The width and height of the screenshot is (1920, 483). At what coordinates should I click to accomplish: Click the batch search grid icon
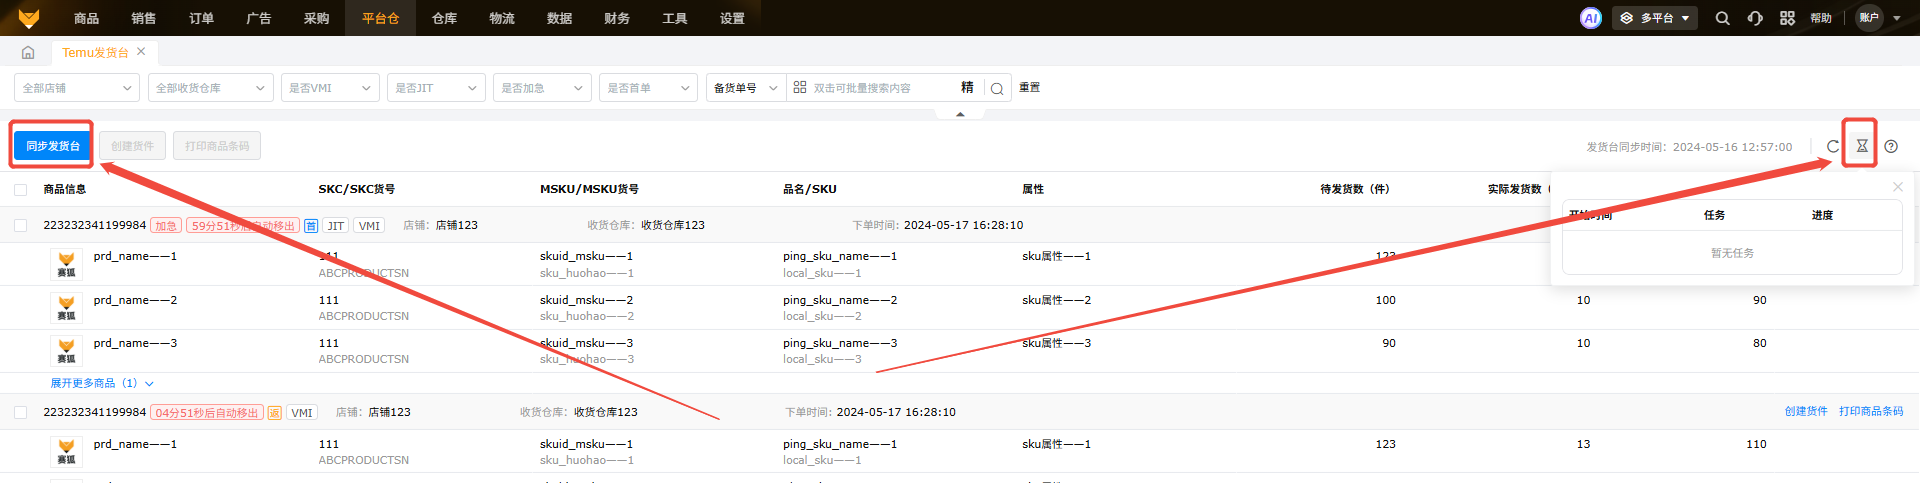point(799,87)
